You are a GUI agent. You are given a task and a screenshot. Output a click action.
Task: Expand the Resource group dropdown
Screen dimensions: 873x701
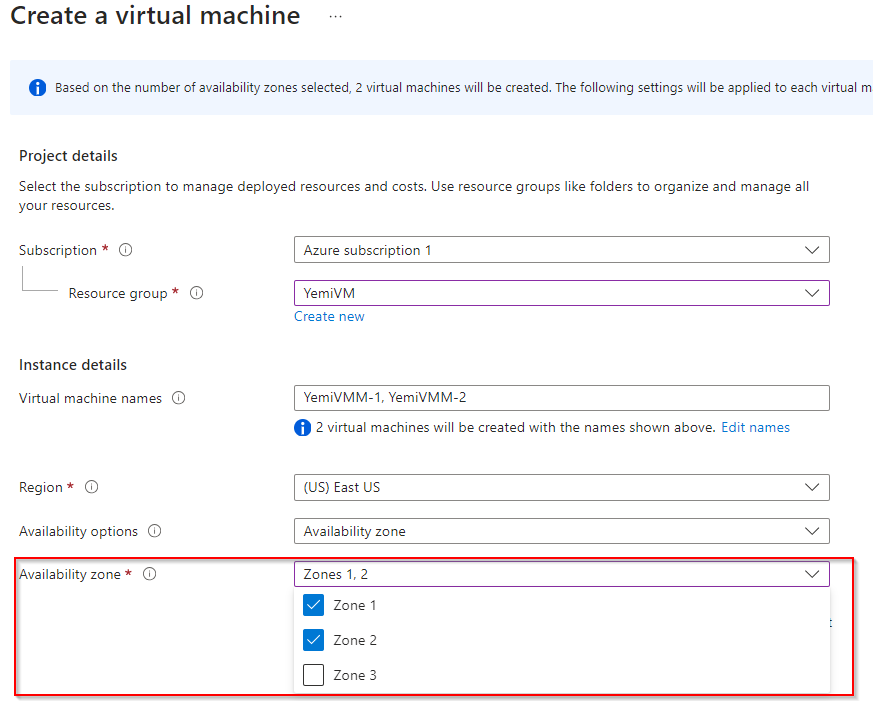(561, 293)
